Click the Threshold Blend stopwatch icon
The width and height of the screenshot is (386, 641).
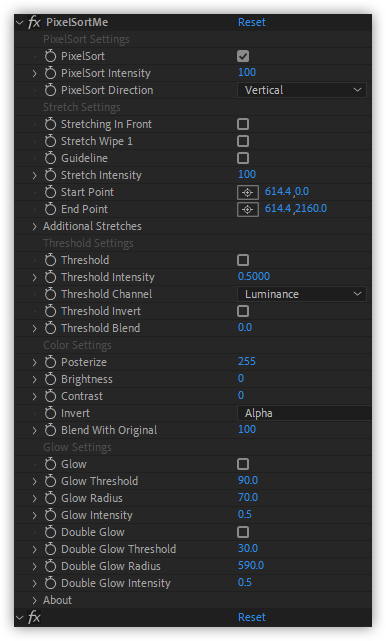pyautogui.click(x=50, y=328)
